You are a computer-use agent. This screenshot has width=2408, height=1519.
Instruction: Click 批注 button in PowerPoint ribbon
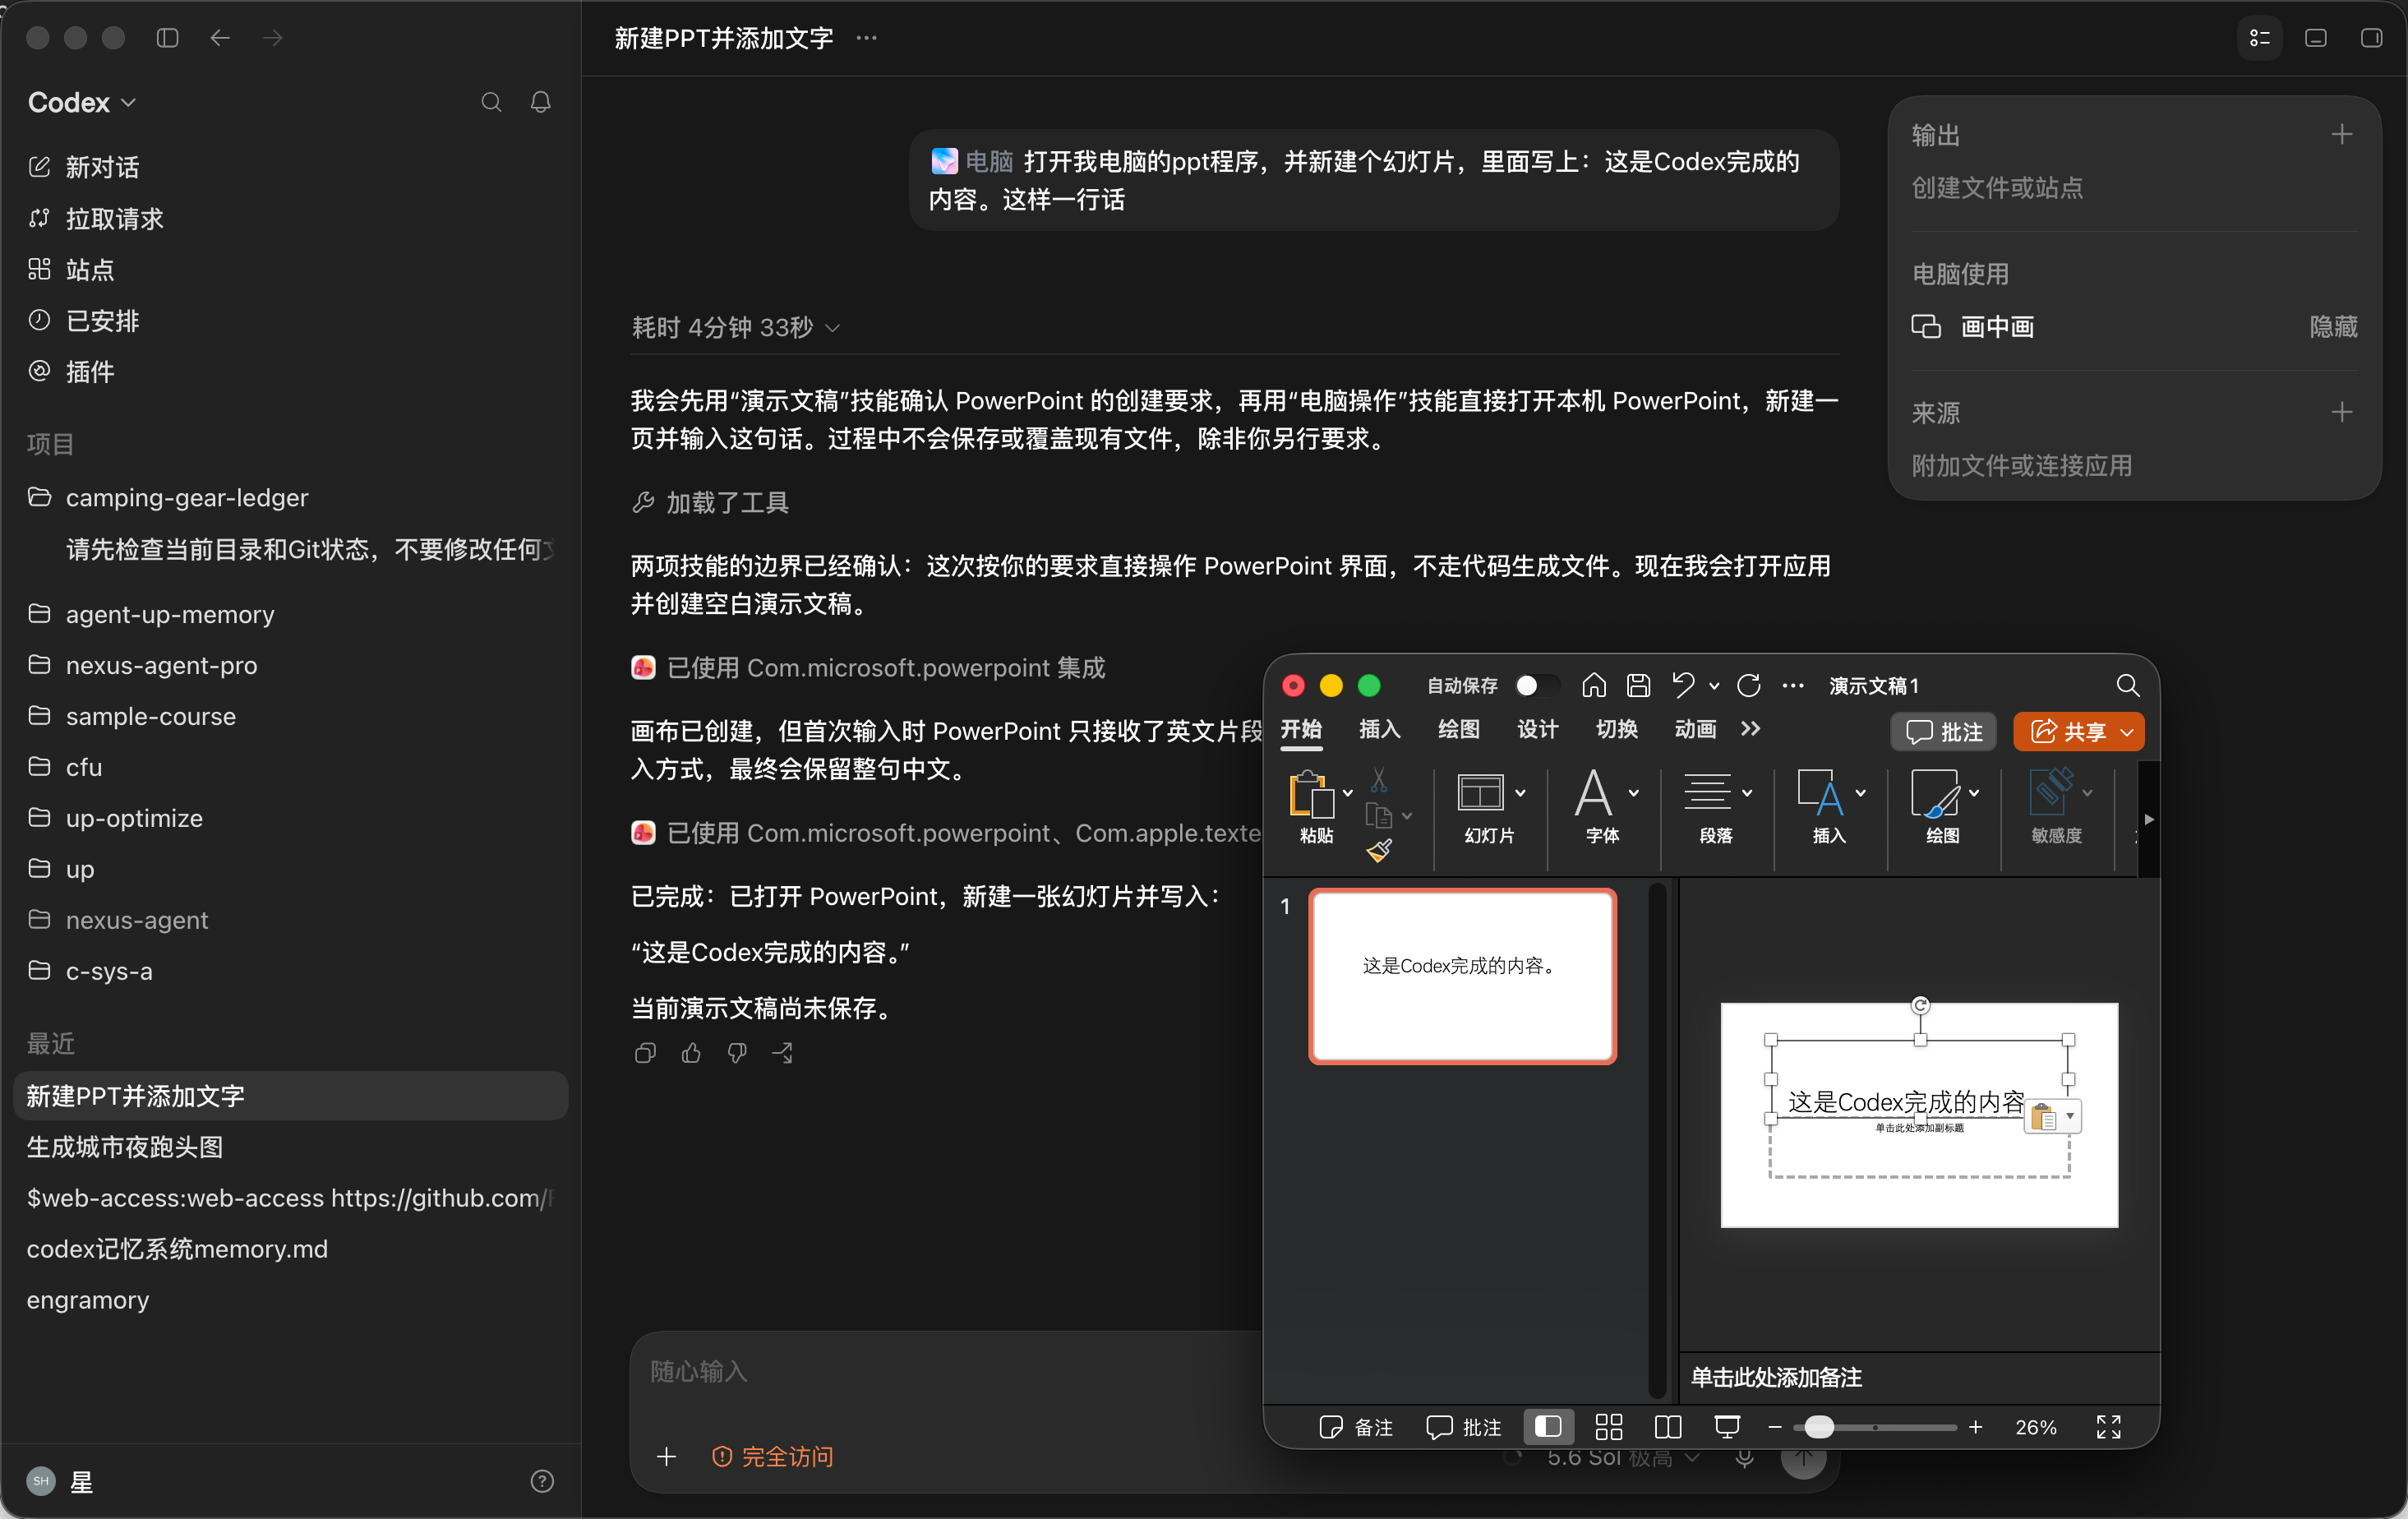coord(1943,732)
